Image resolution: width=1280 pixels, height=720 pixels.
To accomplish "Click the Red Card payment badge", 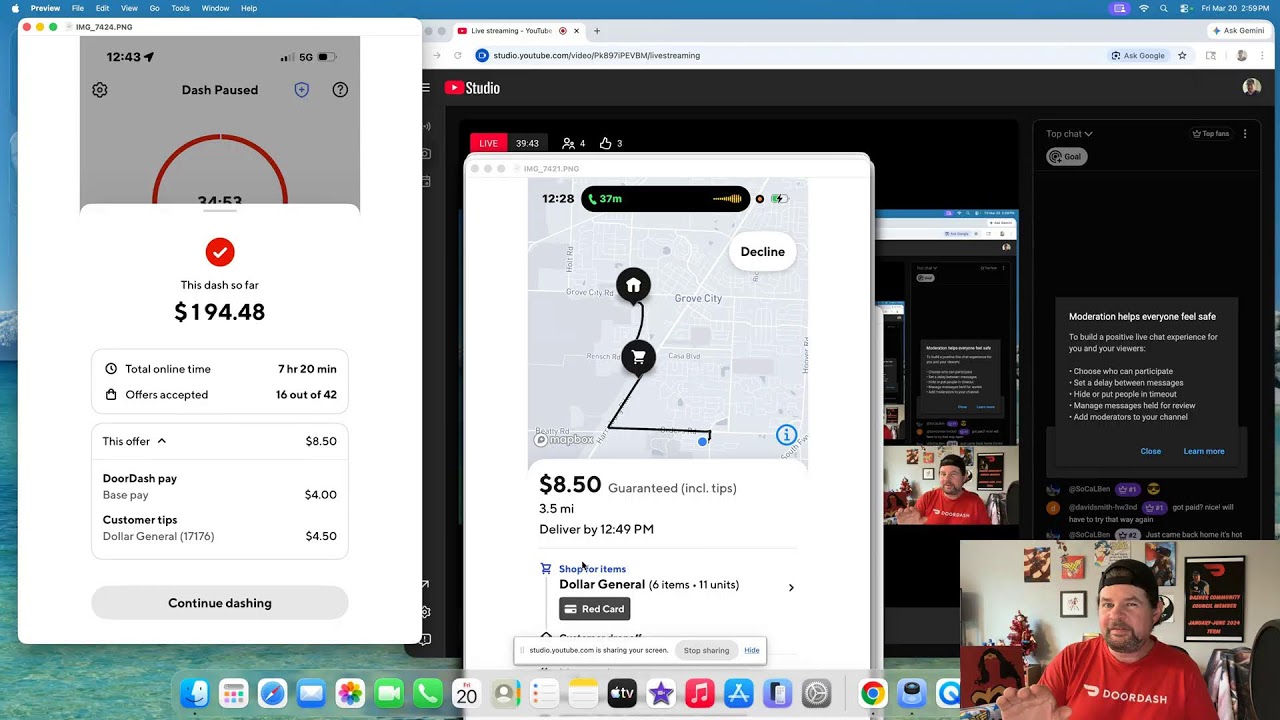I will (x=594, y=609).
